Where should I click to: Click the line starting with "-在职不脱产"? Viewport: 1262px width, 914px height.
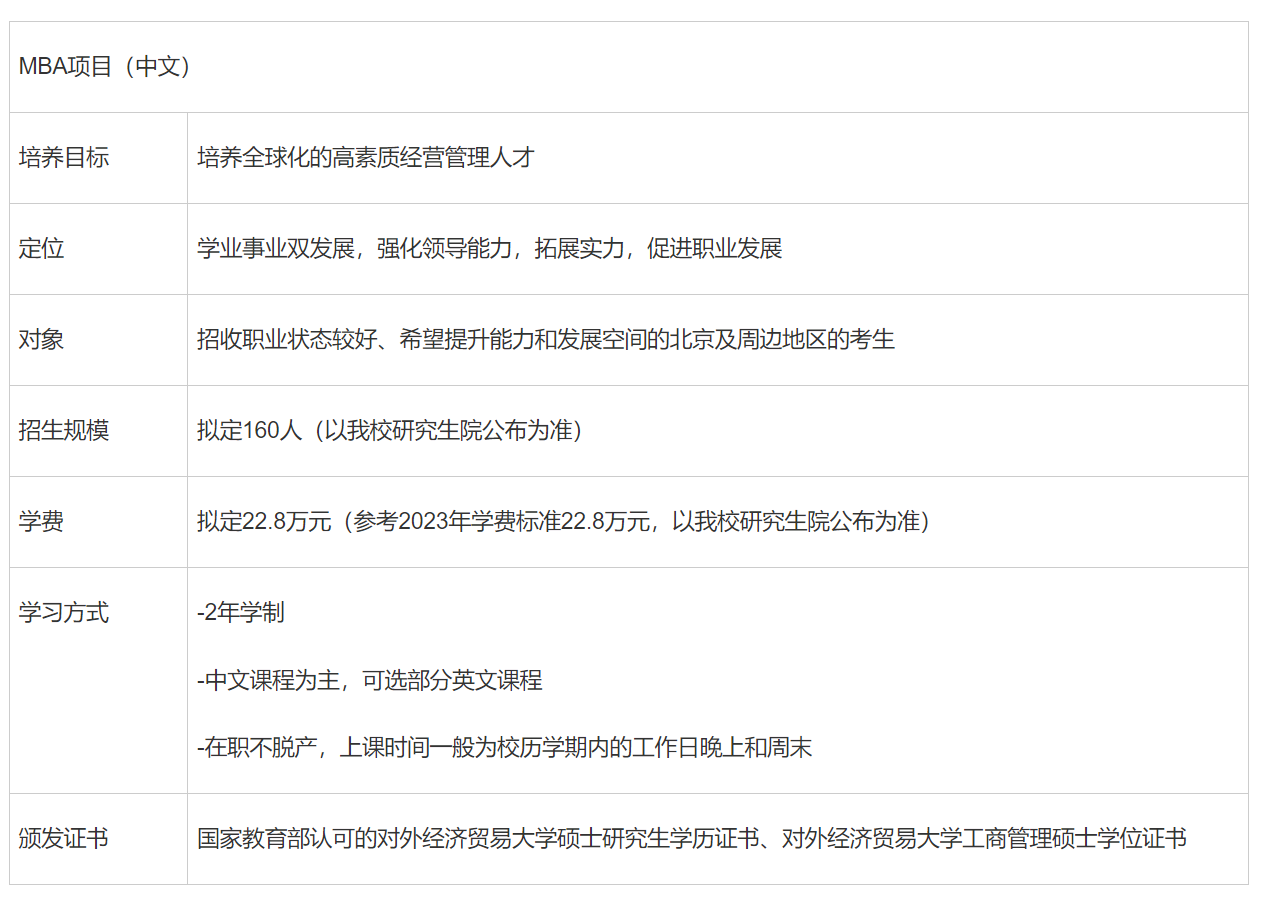tap(504, 748)
